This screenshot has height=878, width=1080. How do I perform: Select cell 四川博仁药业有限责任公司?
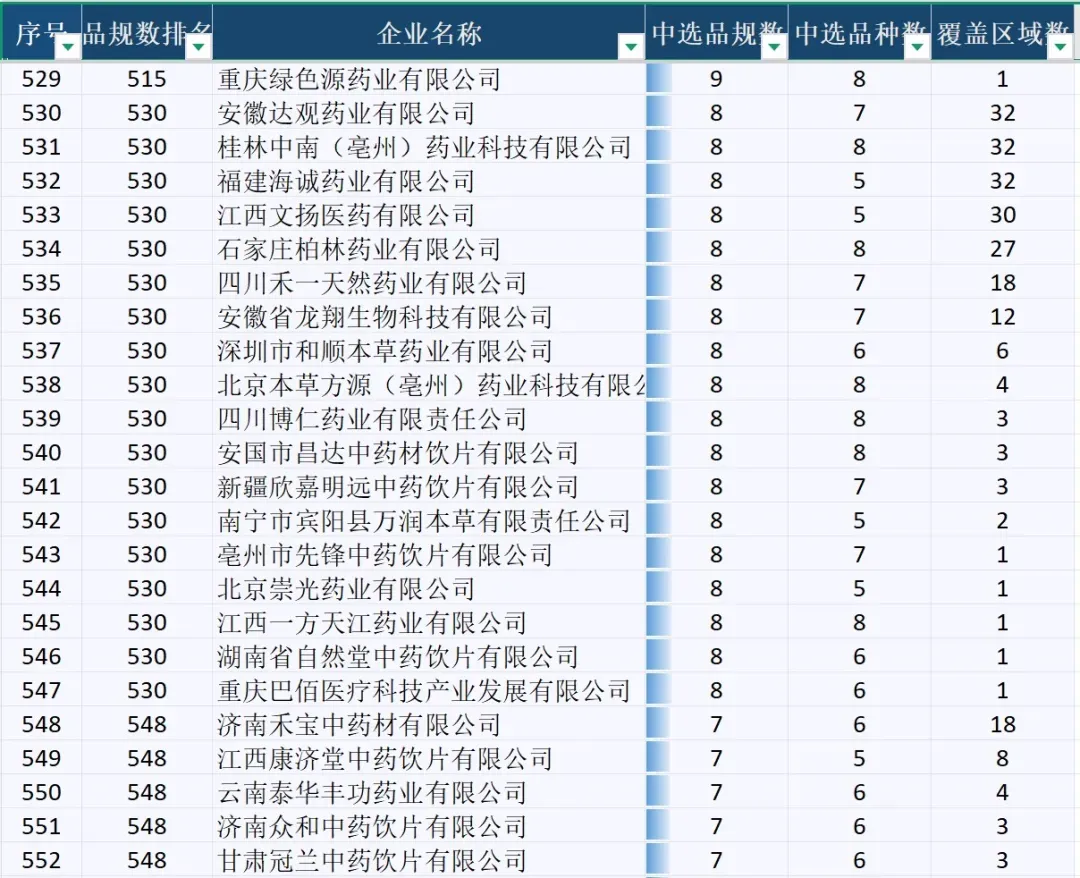point(428,418)
